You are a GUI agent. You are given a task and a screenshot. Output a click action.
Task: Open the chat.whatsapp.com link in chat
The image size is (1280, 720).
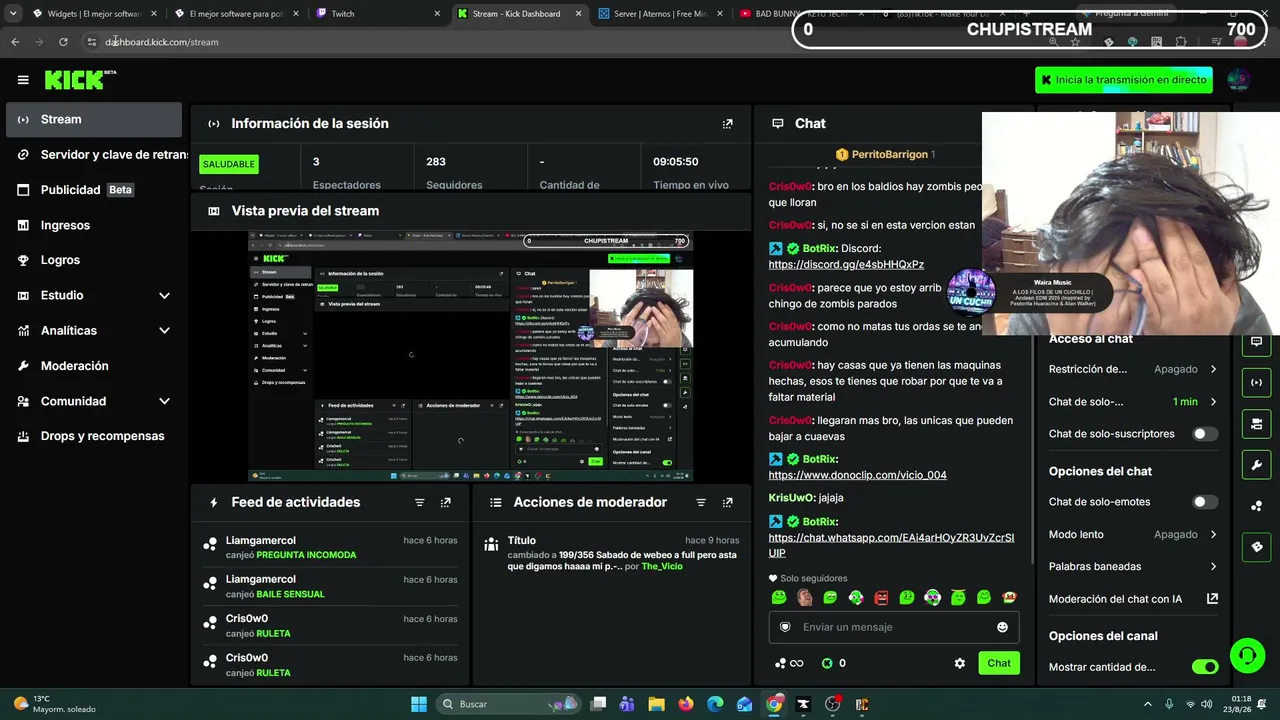pyautogui.click(x=891, y=545)
